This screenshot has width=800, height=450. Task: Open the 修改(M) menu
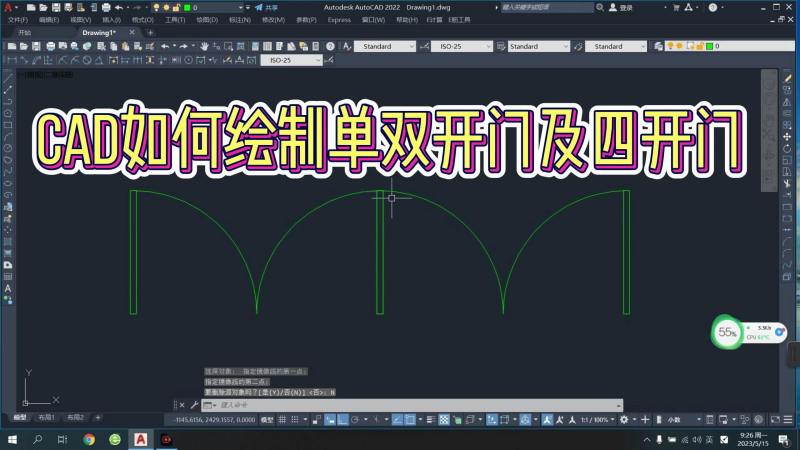273,20
